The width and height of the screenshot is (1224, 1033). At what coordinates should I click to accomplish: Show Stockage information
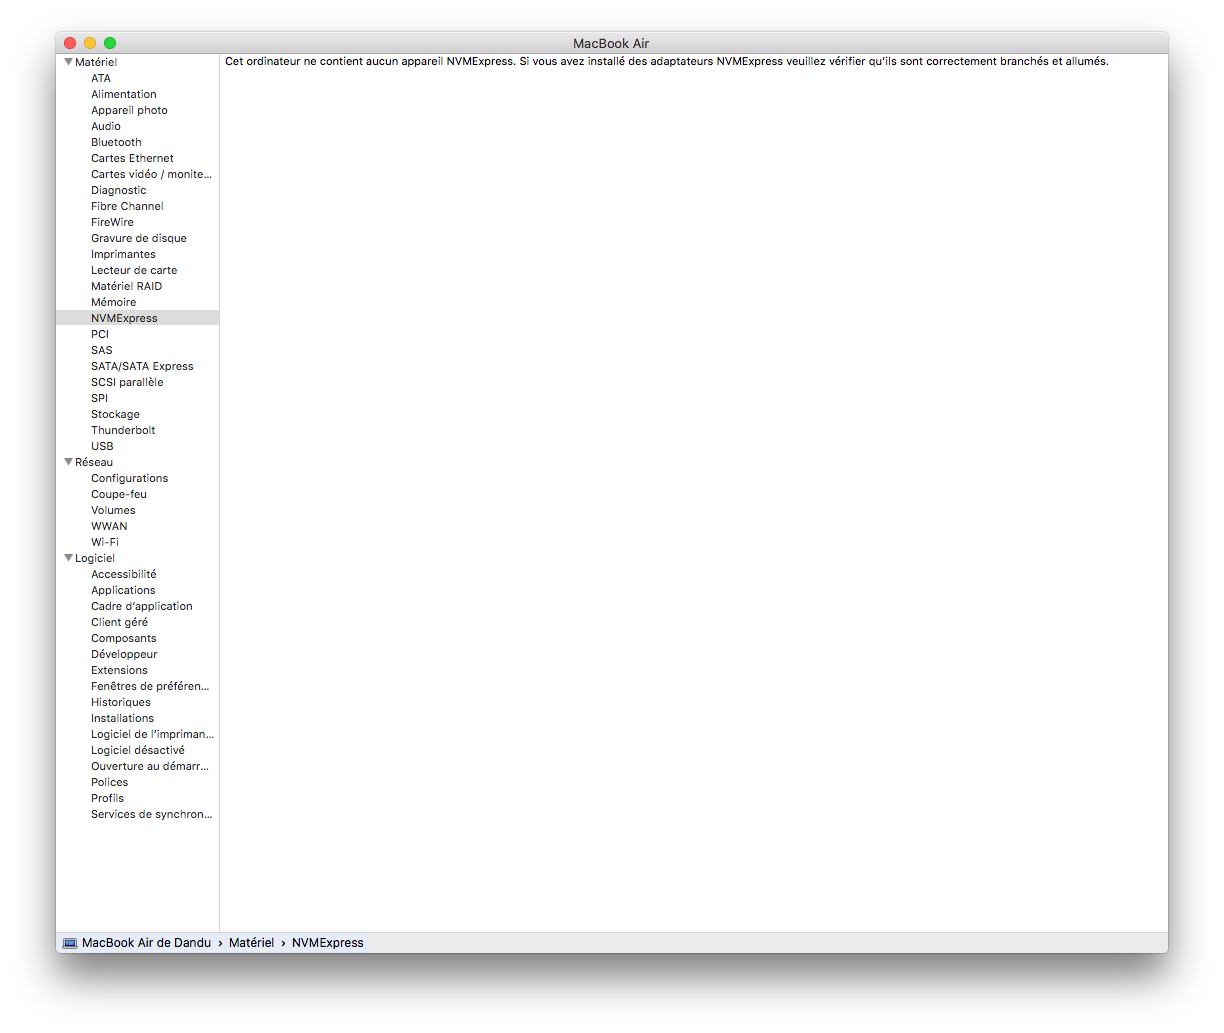coord(115,414)
